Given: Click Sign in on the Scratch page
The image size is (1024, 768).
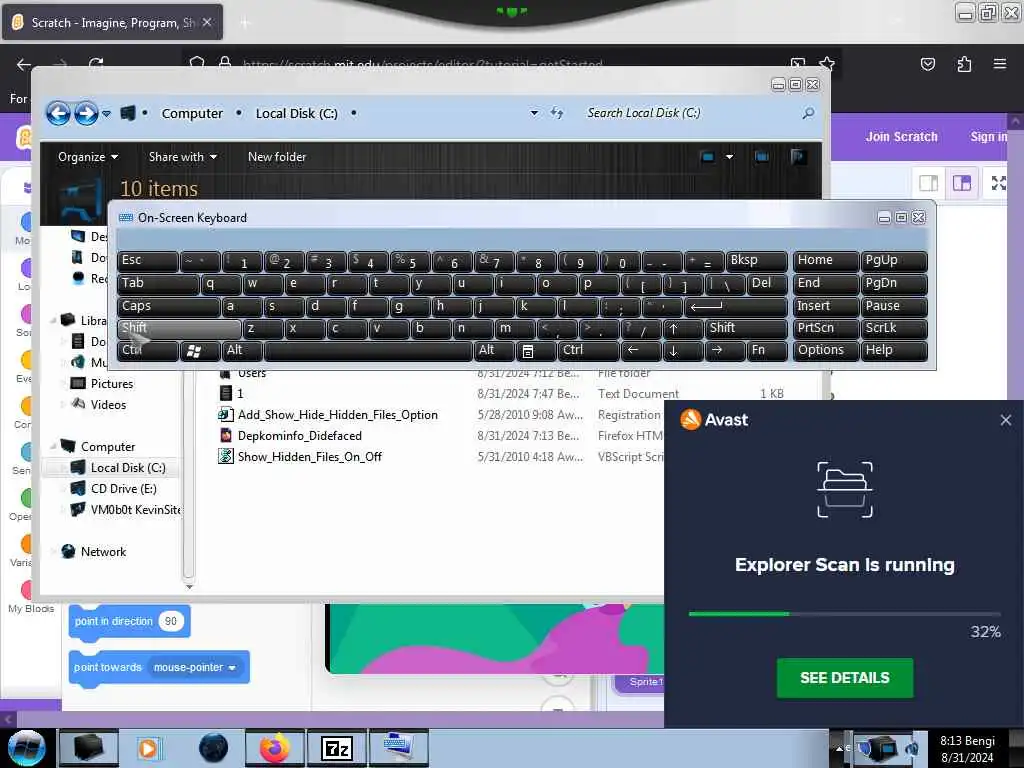Looking at the screenshot, I should click(988, 136).
